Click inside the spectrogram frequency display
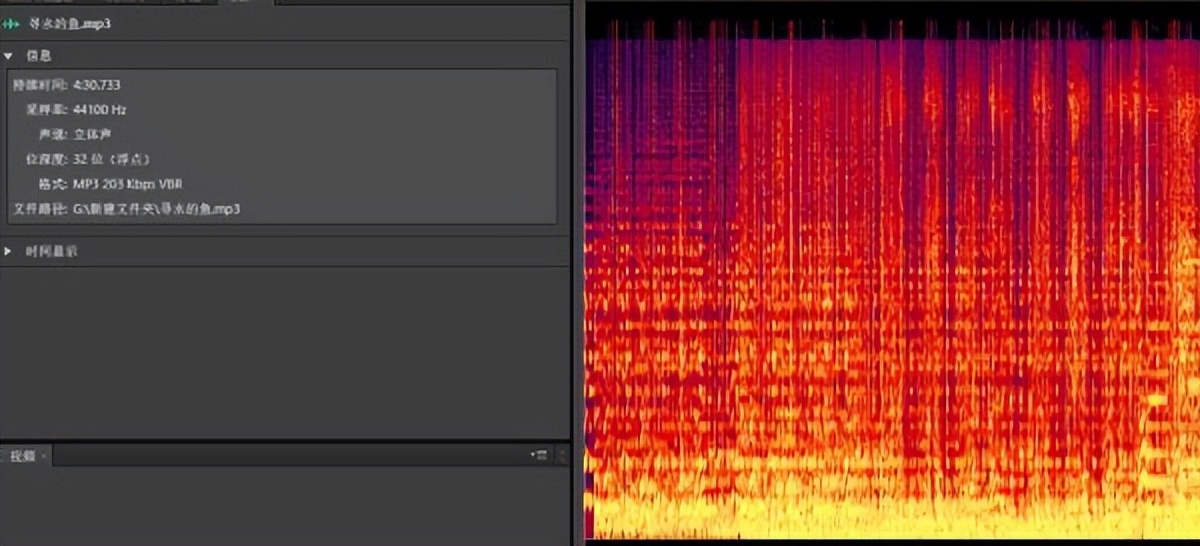The image size is (1200, 546). 890,280
